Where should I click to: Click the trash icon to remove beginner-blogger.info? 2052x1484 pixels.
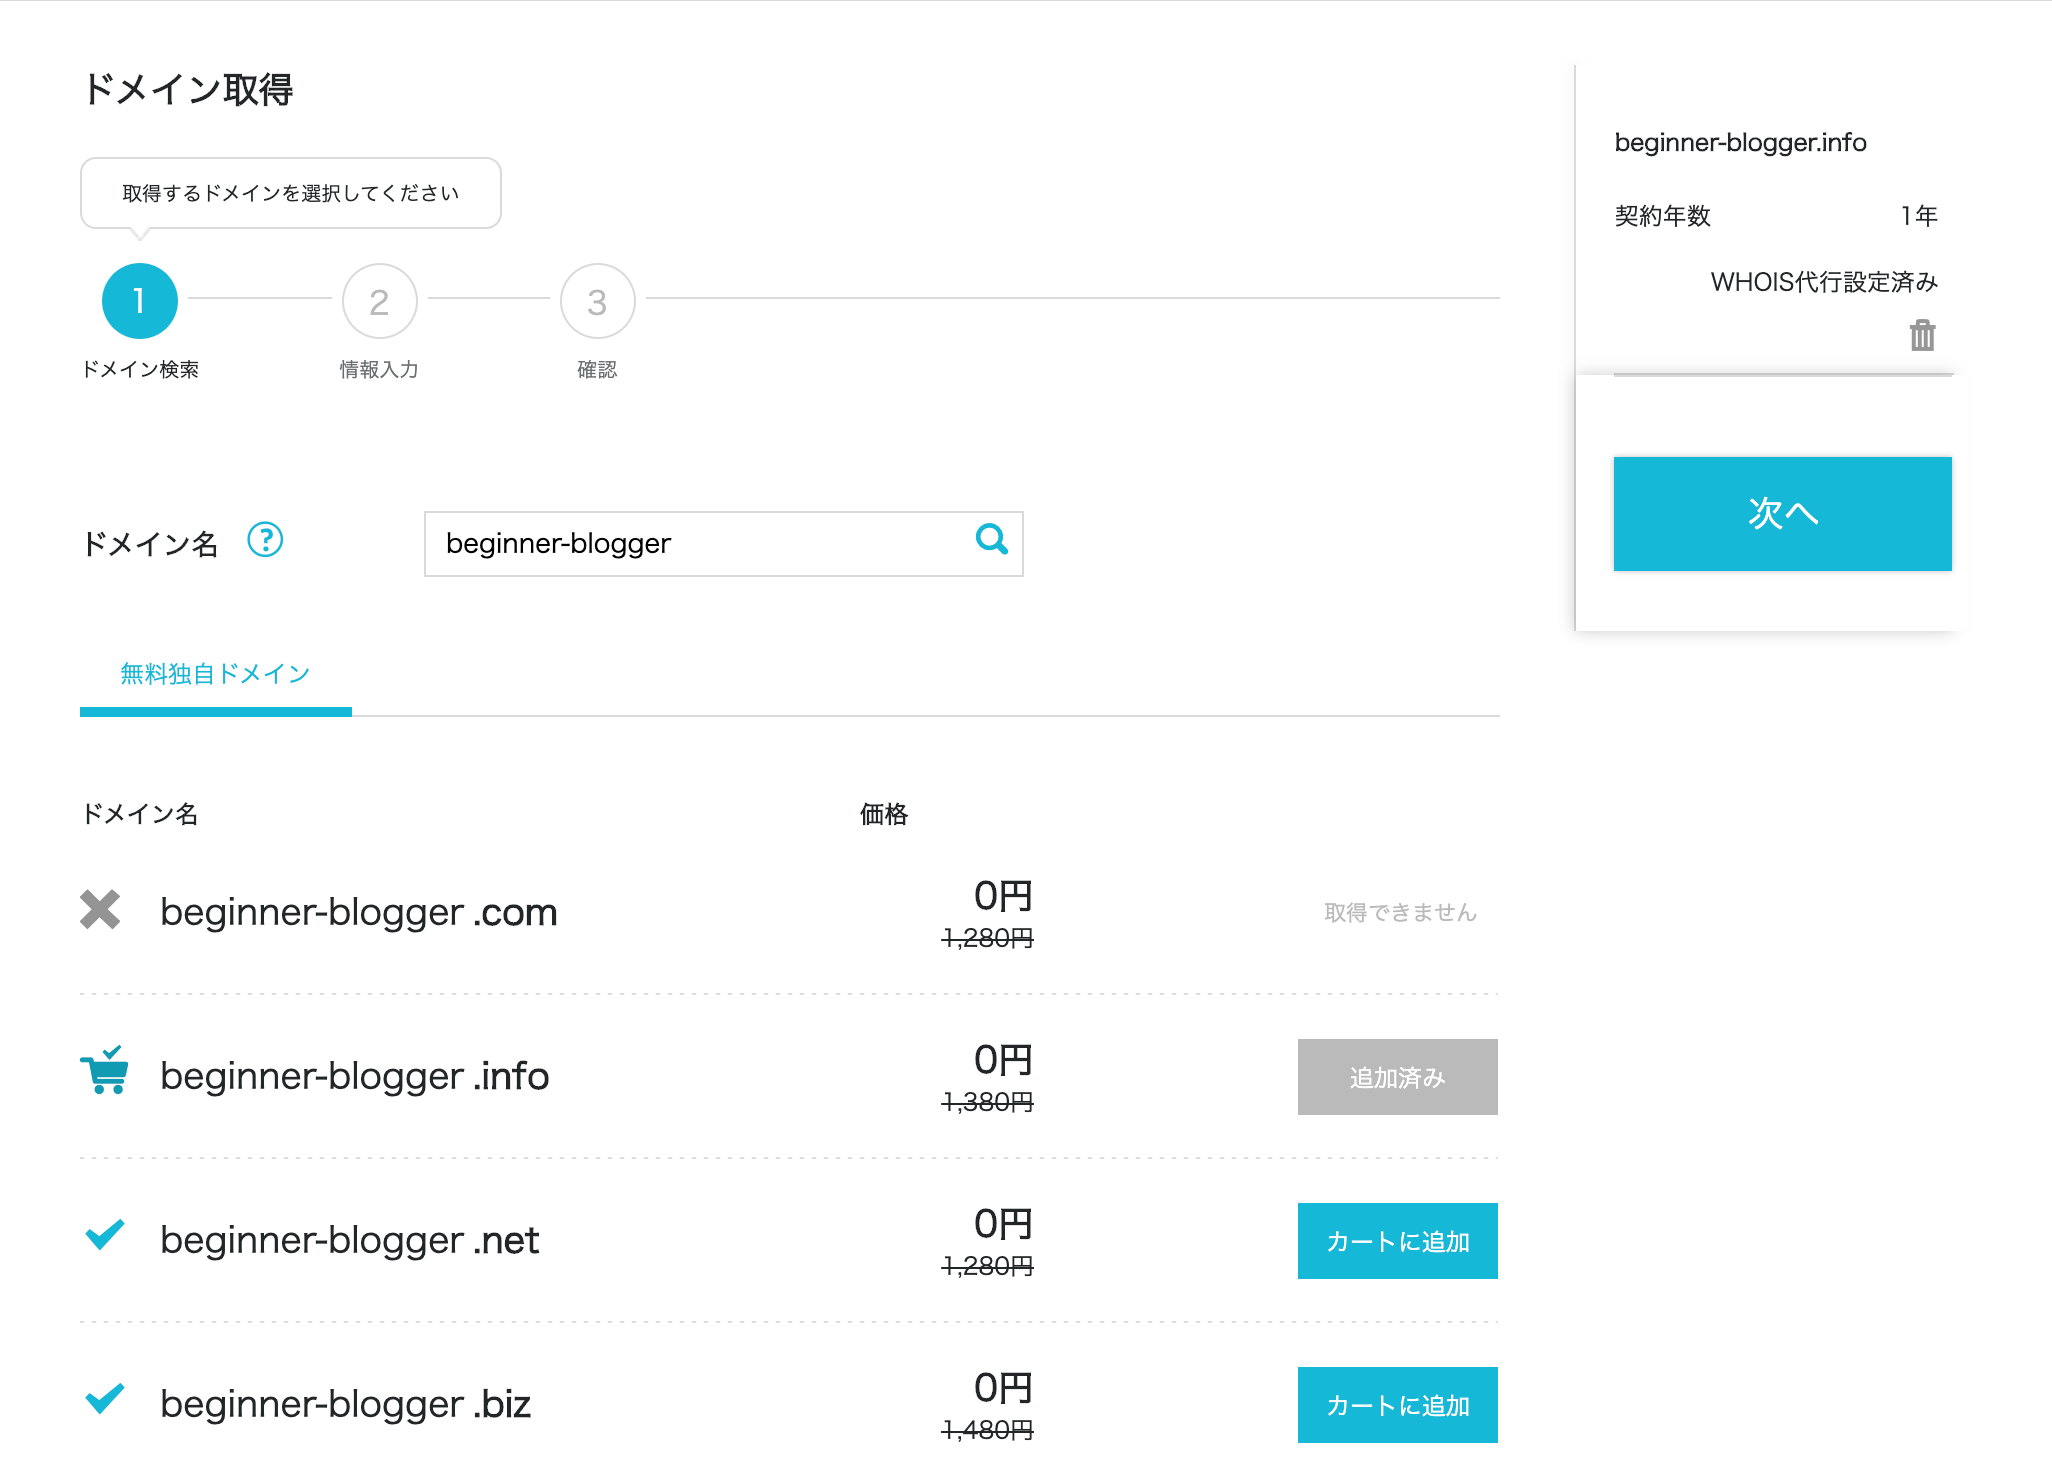coord(1922,335)
